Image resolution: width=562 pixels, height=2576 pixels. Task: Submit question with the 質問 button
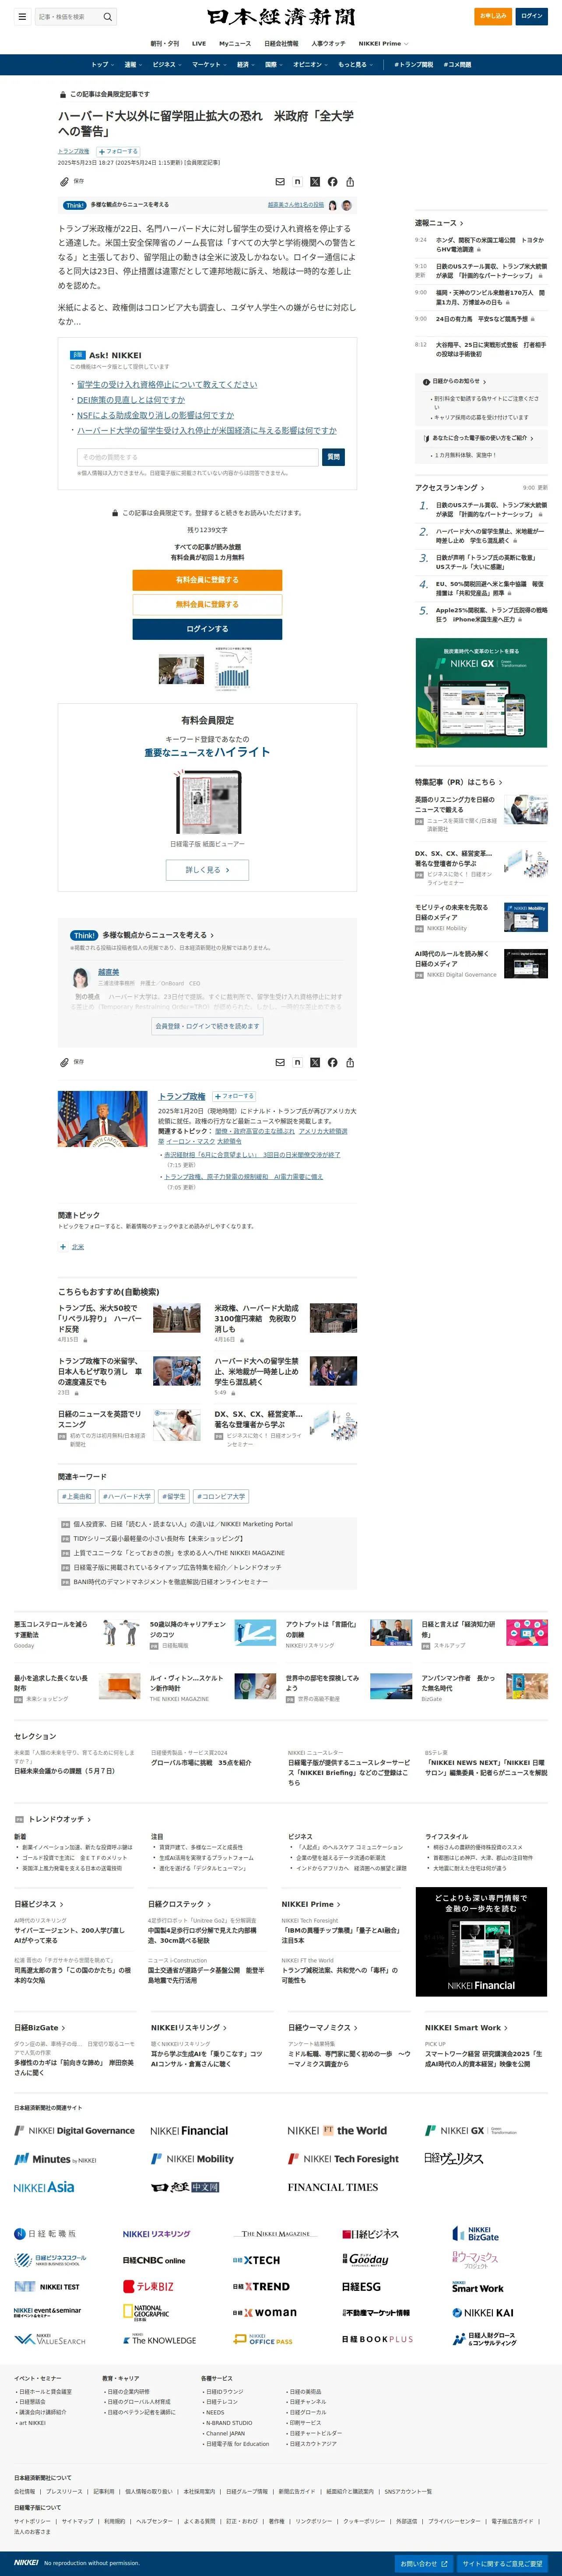point(334,457)
